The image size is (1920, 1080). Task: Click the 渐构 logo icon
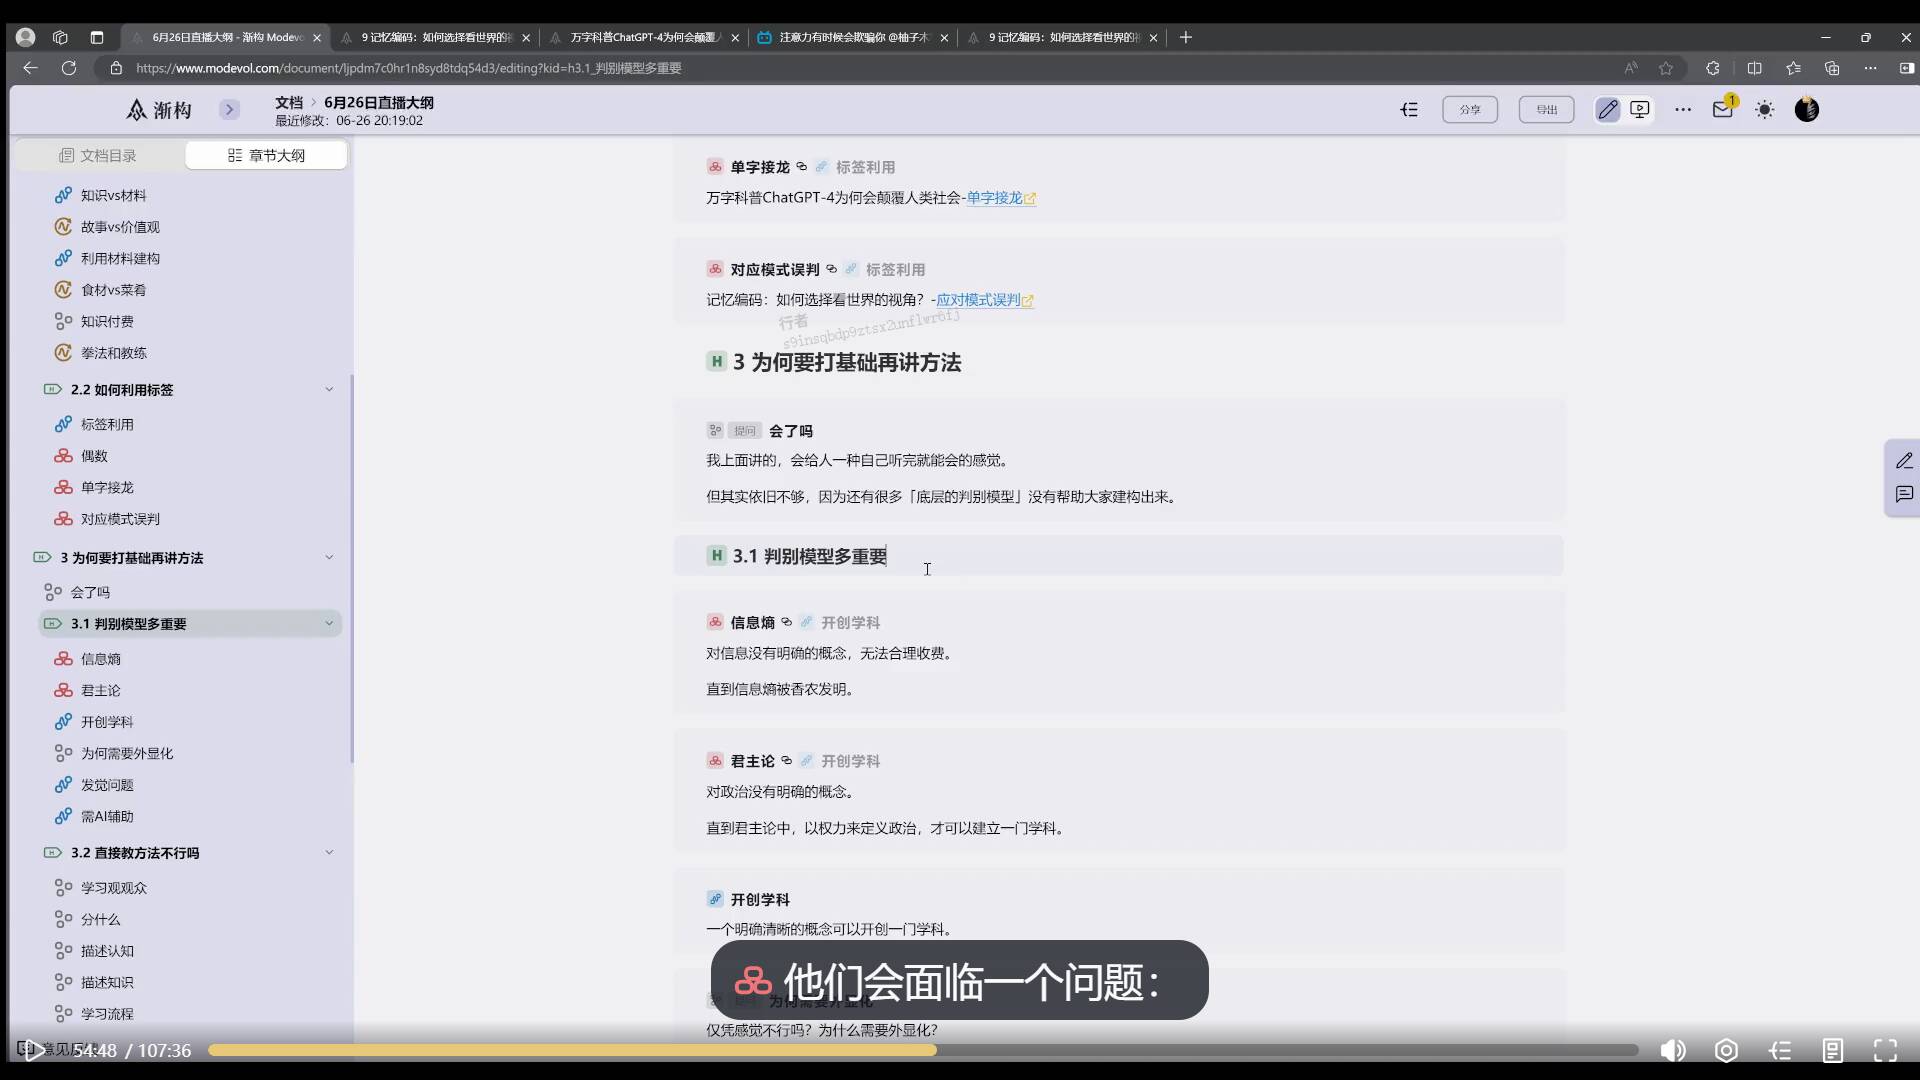coord(137,110)
